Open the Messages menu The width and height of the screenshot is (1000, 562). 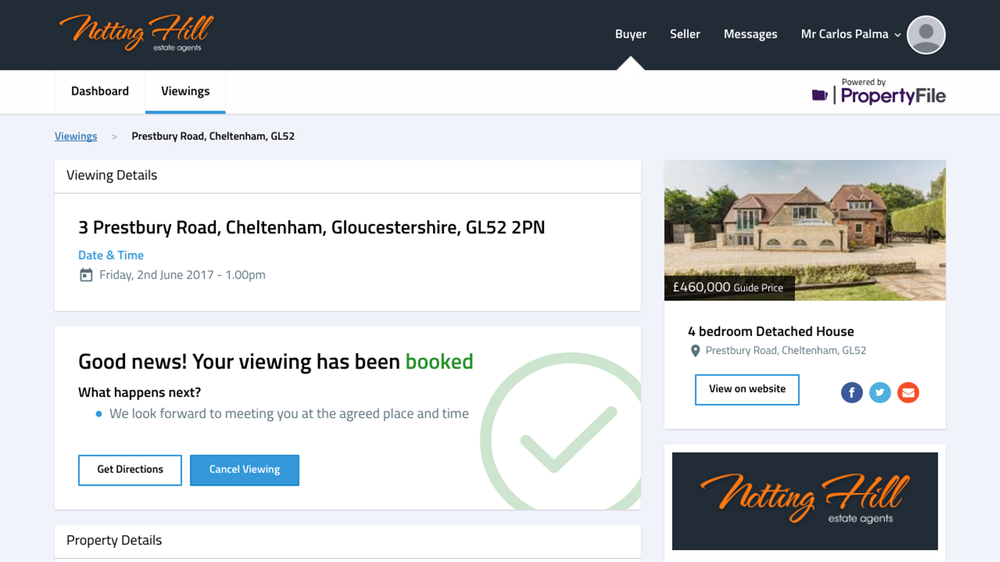750,34
